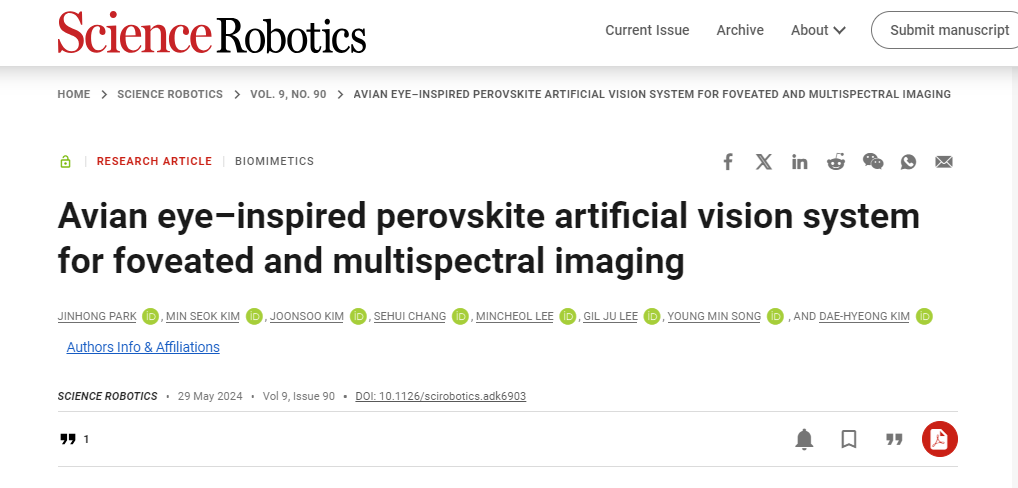Download the PDF using red icon
Image resolution: width=1018 pixels, height=488 pixels.
(x=939, y=439)
